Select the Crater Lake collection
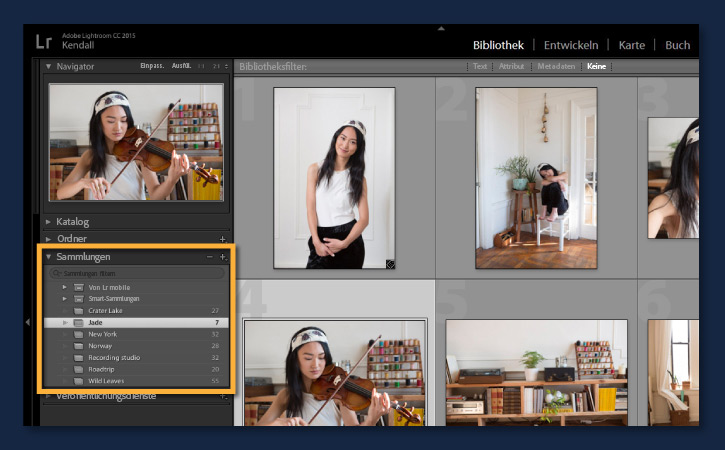 (x=136, y=311)
